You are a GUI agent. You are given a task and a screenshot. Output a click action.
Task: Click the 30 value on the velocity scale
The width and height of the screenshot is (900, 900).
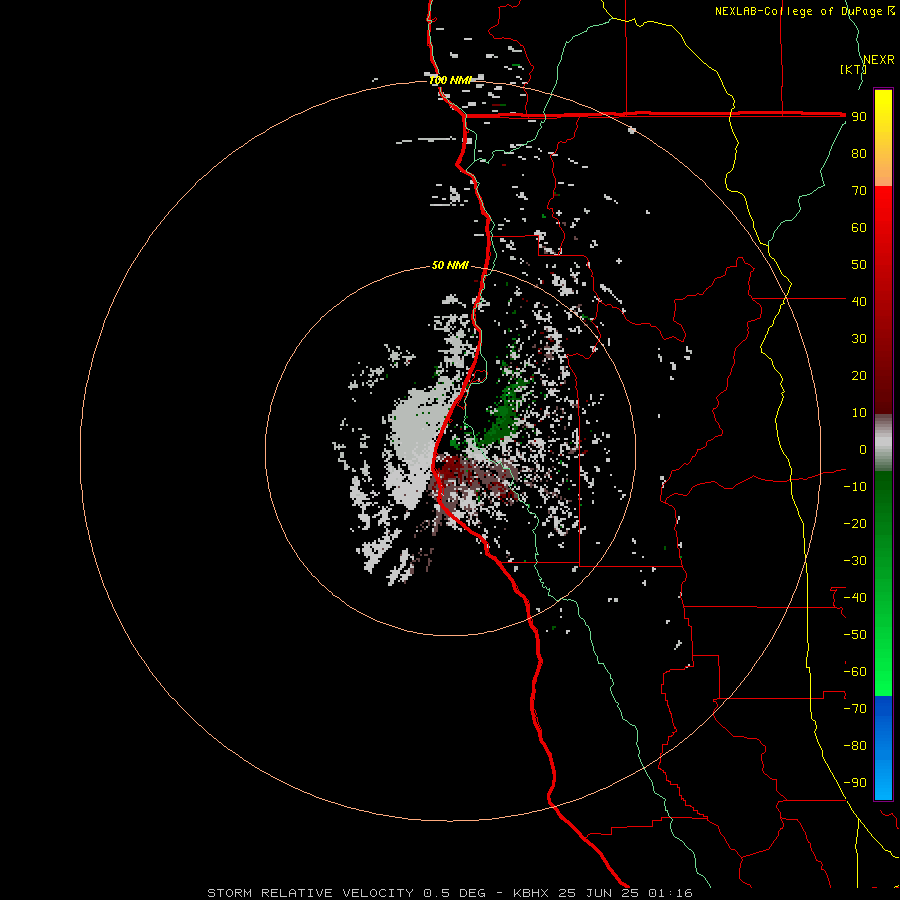859,339
